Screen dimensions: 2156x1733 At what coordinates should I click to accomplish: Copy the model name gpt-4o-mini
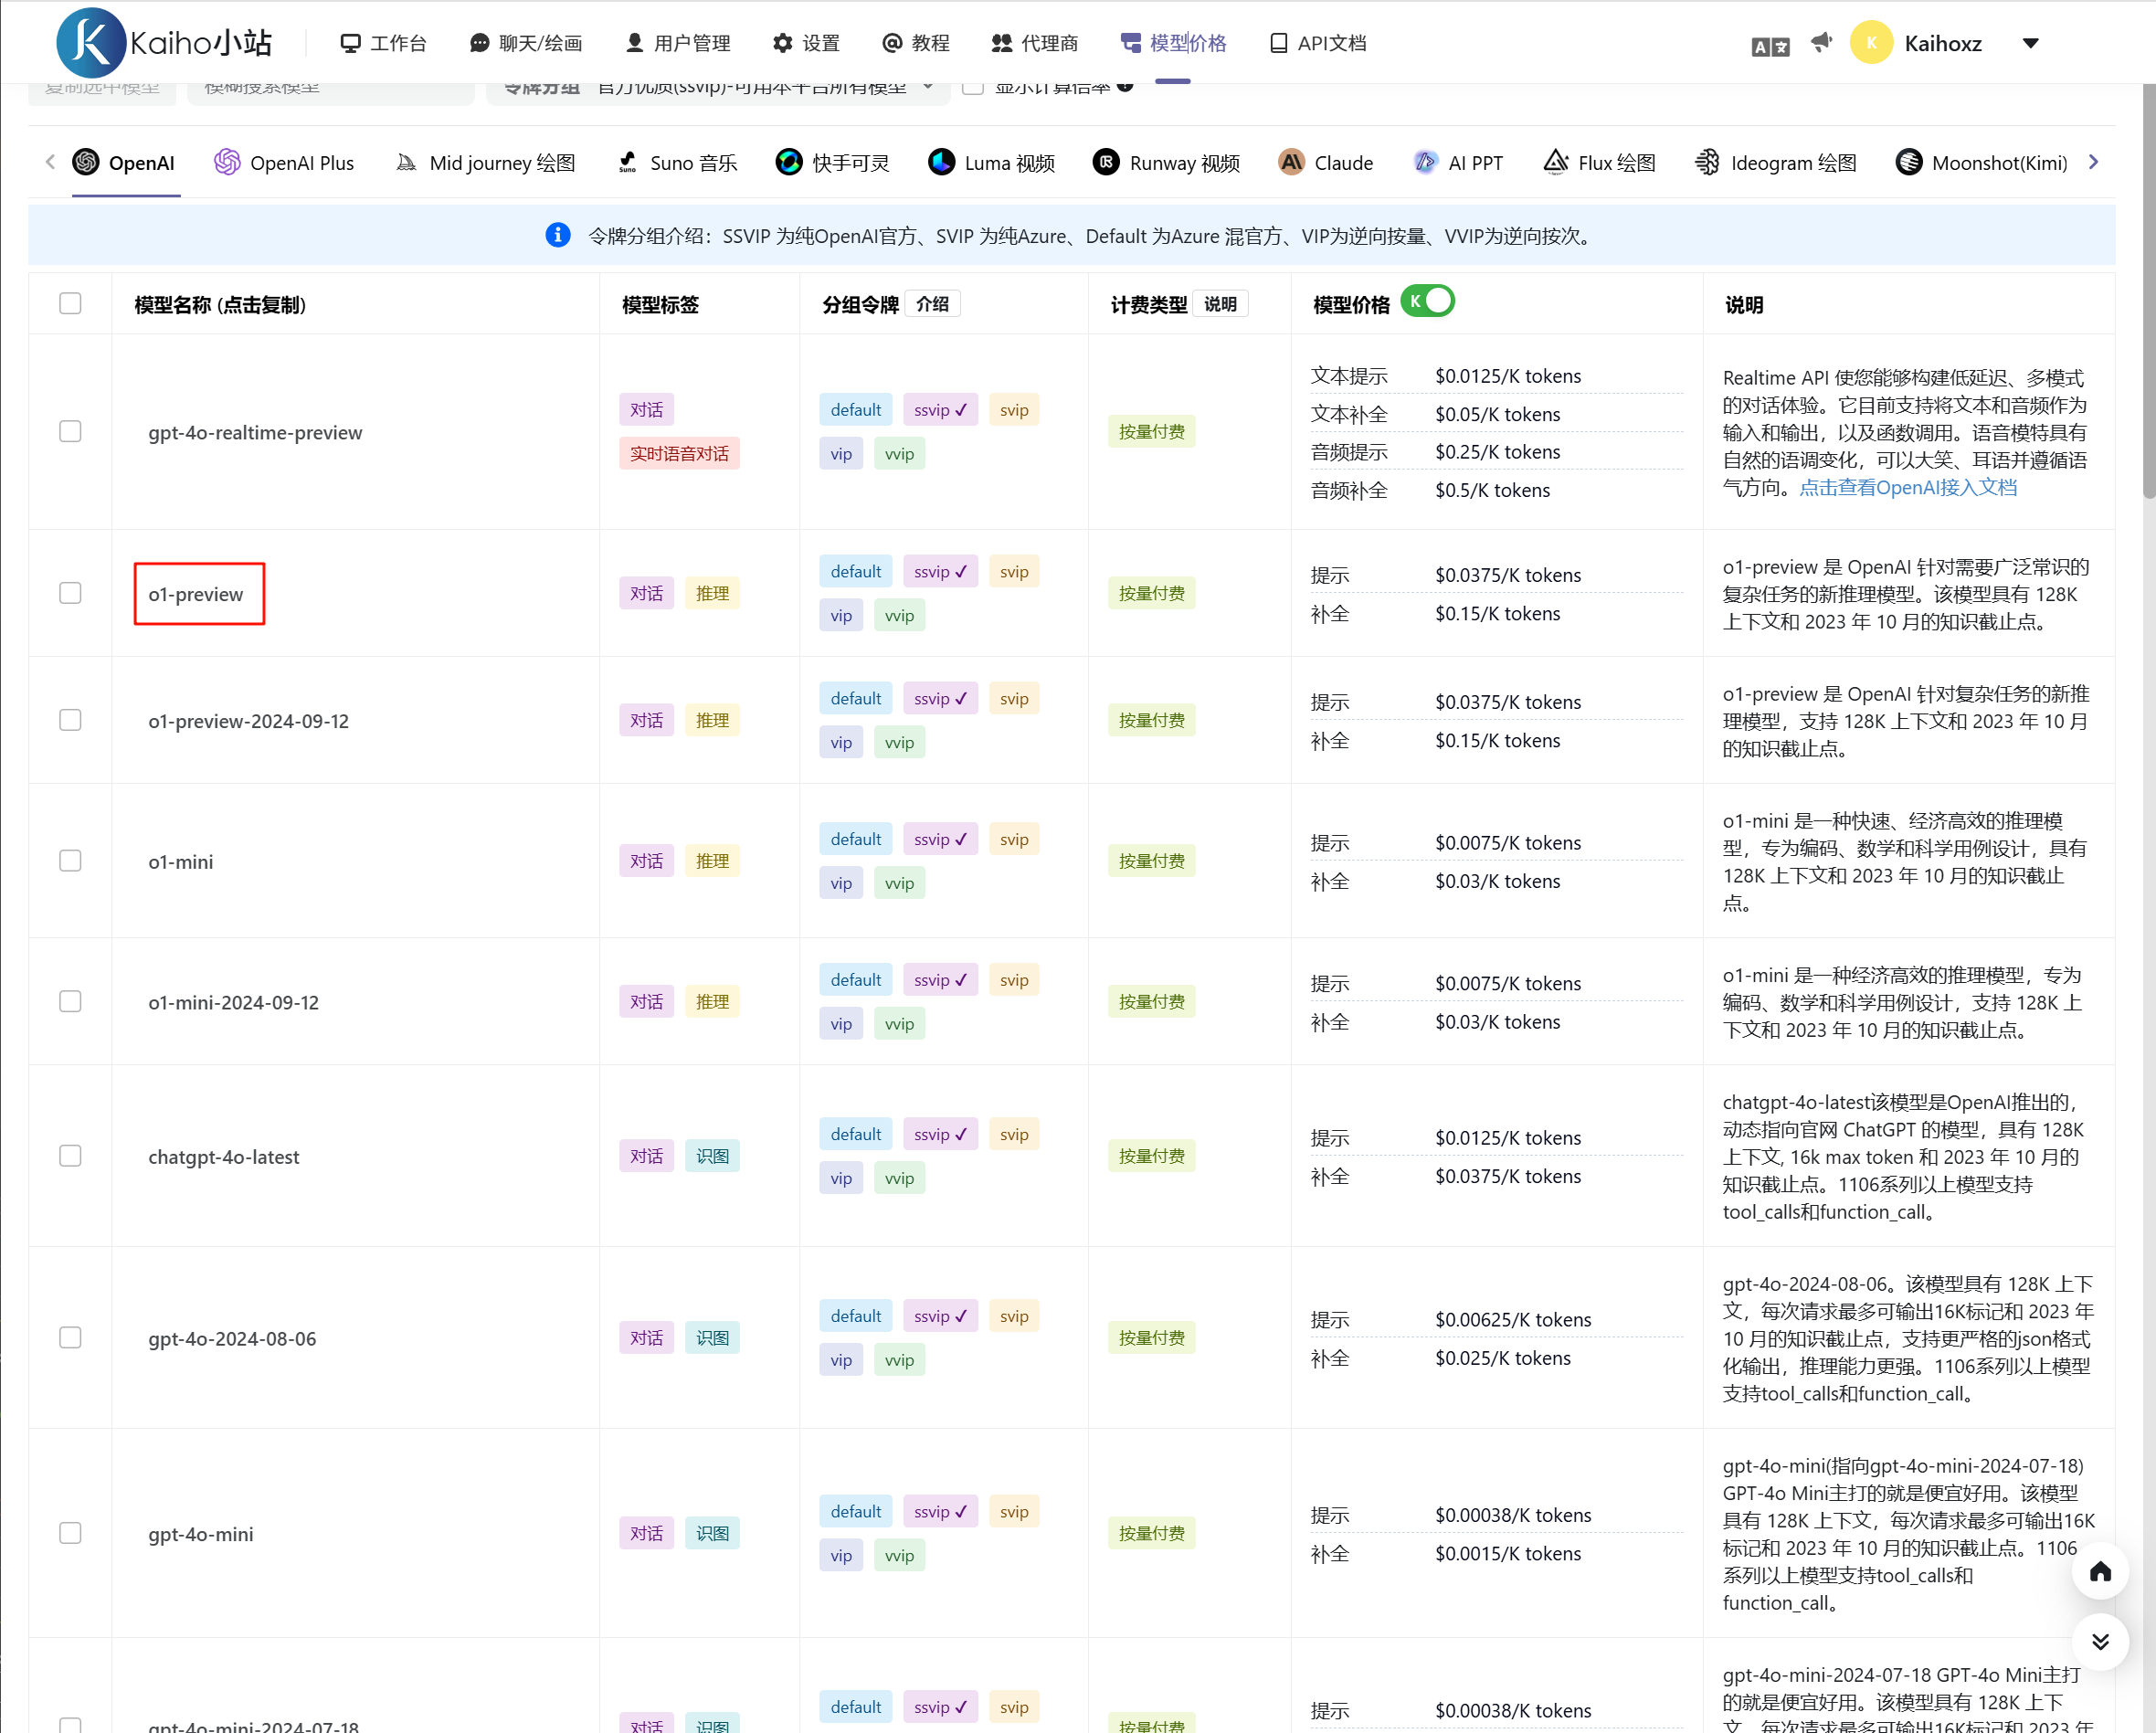[201, 1534]
